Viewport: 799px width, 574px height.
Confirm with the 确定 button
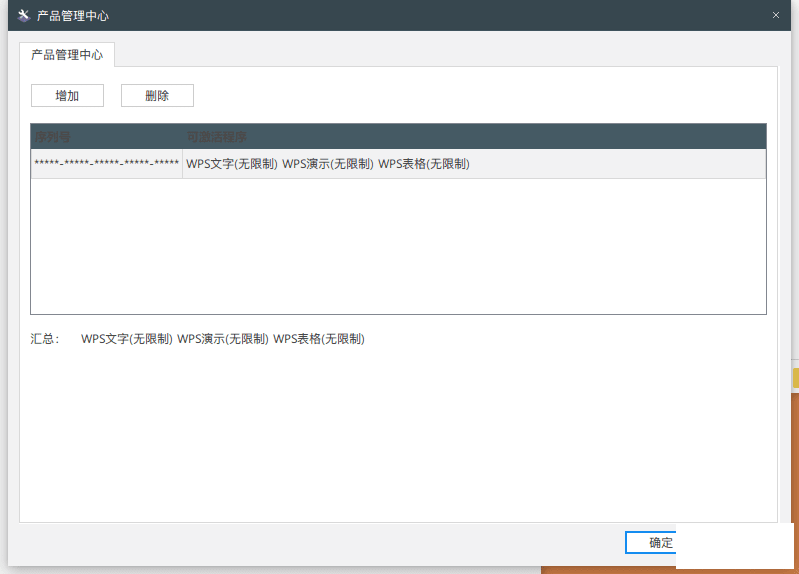(x=651, y=542)
